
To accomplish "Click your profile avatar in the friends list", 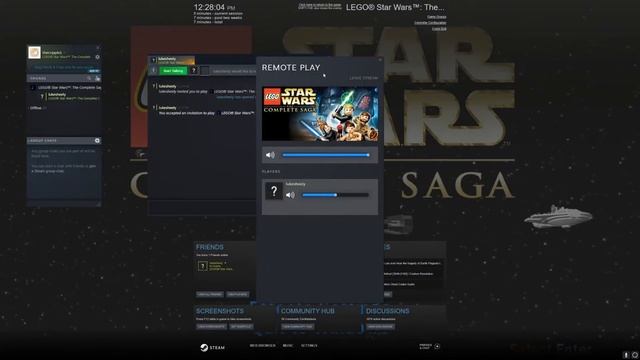I will pyautogui.click(x=34, y=52).
